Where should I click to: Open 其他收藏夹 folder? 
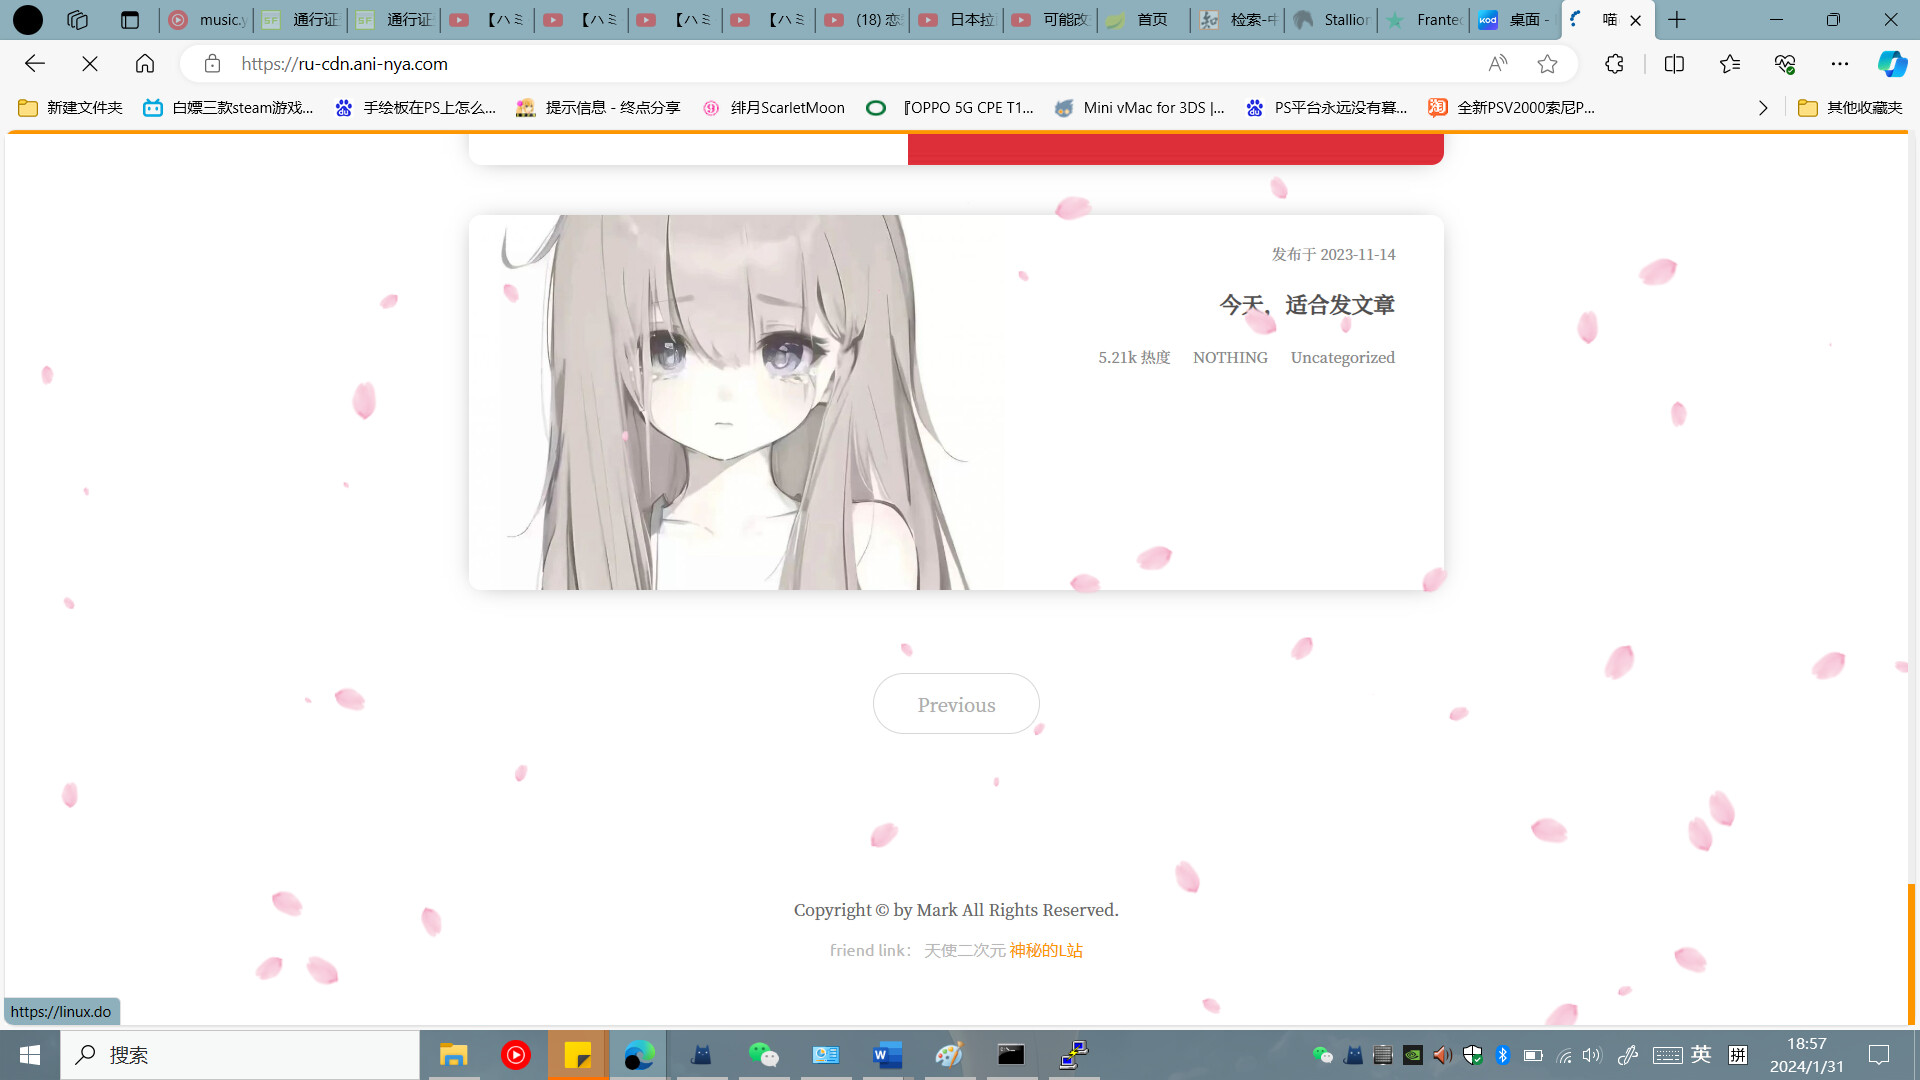[1850, 108]
